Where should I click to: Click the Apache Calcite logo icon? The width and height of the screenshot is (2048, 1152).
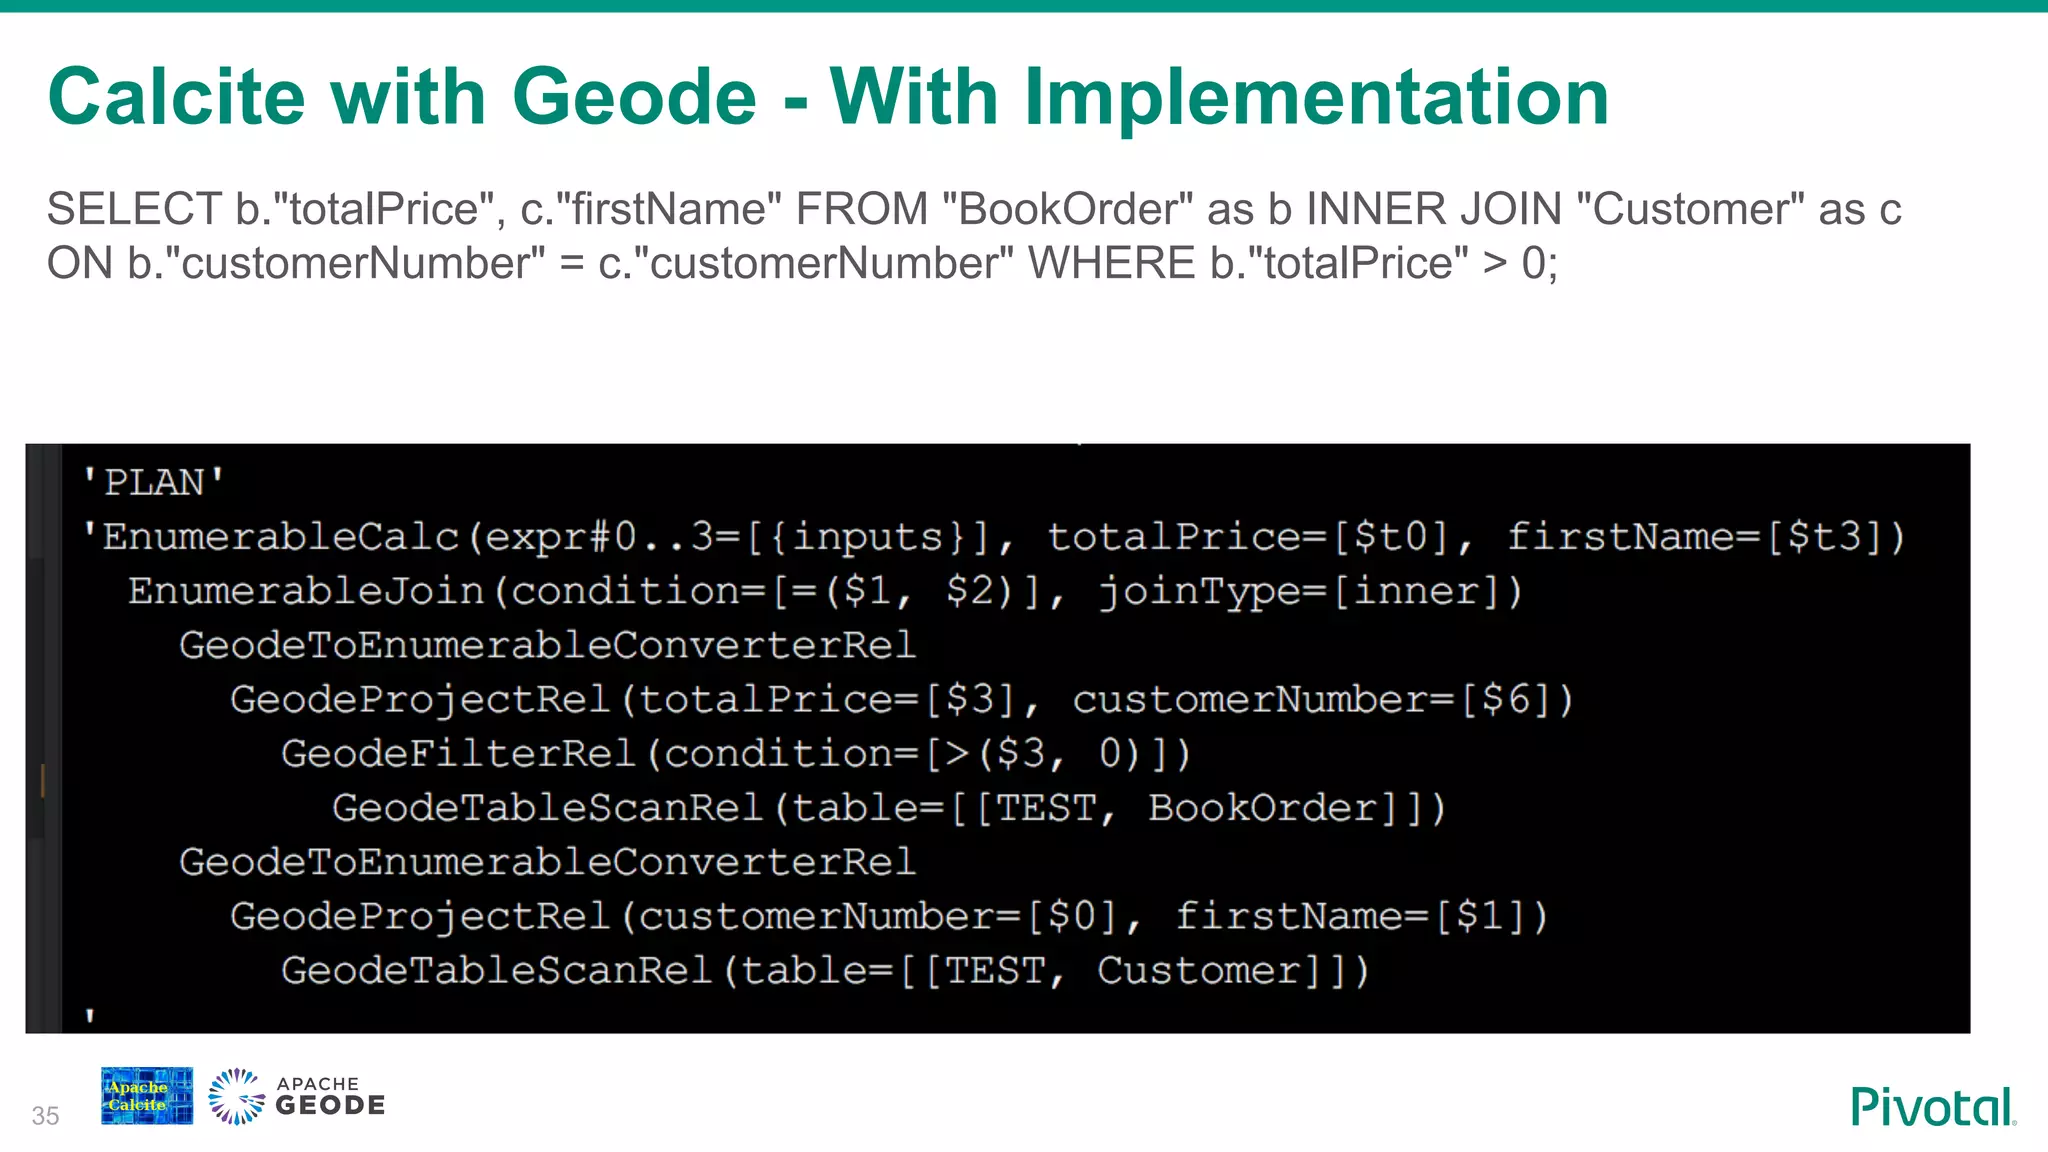coord(146,1096)
